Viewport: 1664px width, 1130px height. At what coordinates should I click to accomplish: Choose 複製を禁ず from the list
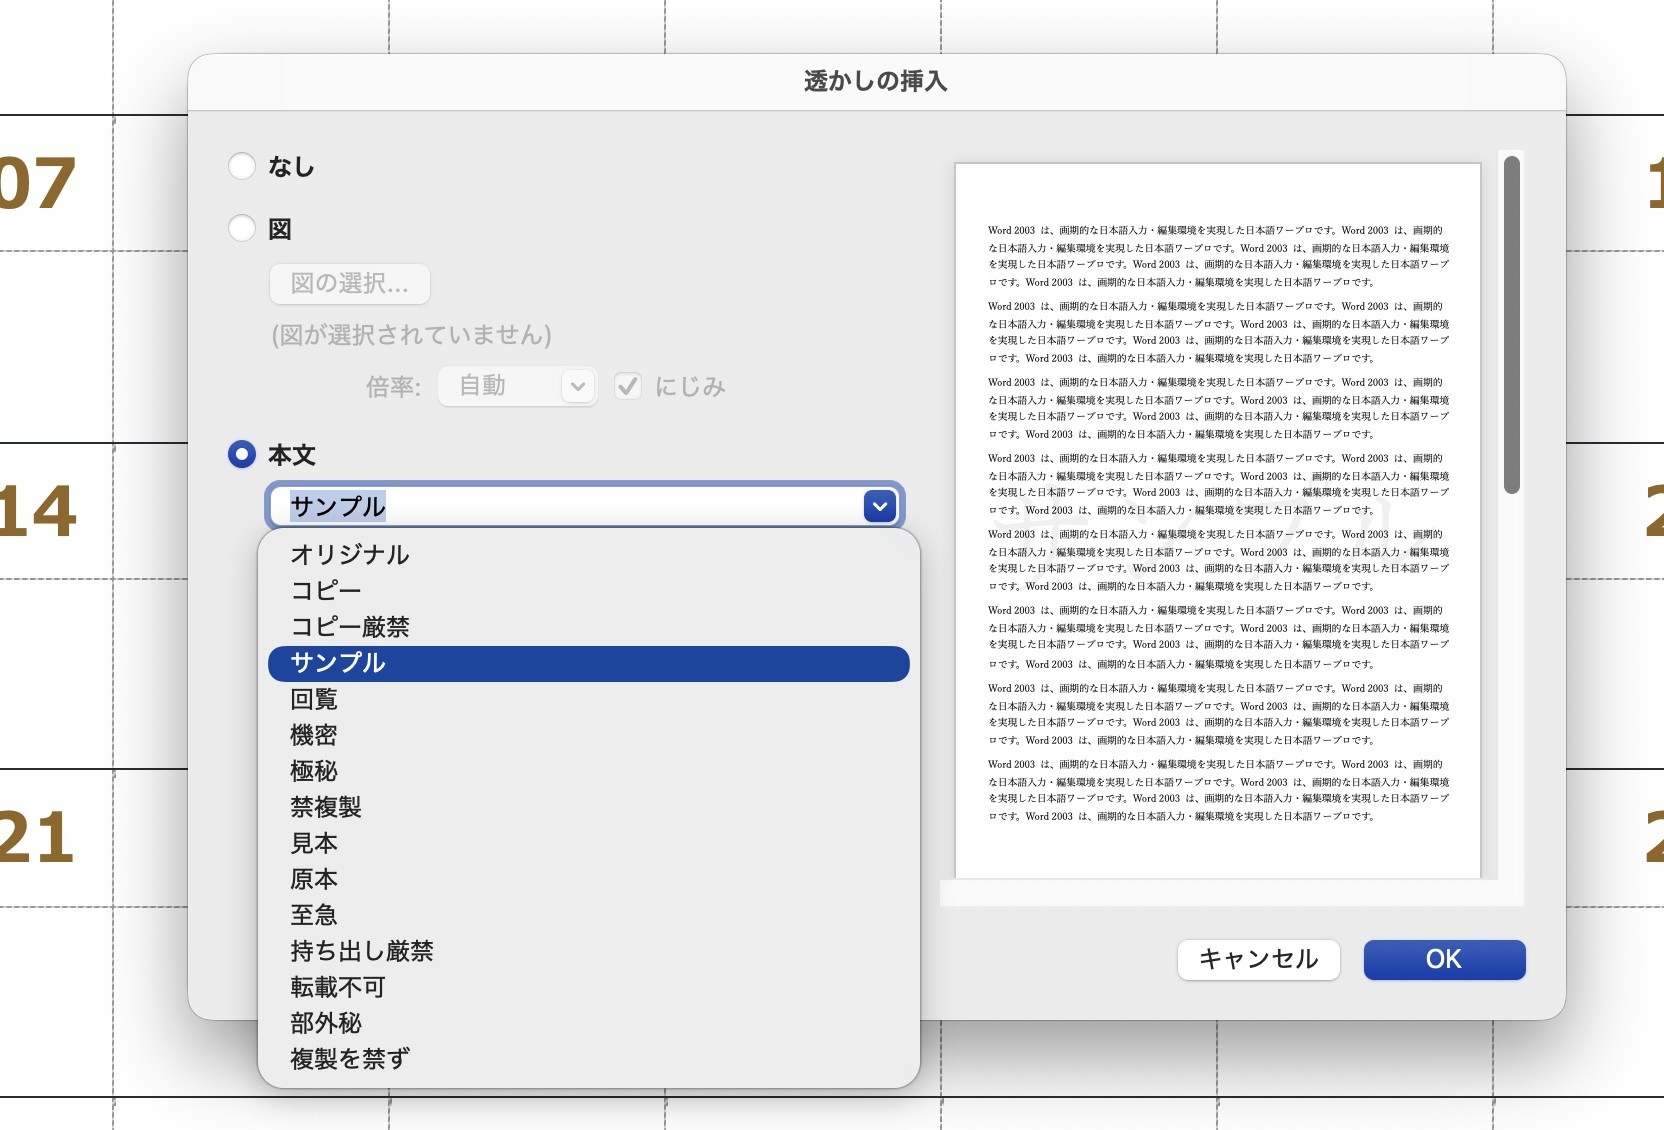click(x=589, y=1059)
